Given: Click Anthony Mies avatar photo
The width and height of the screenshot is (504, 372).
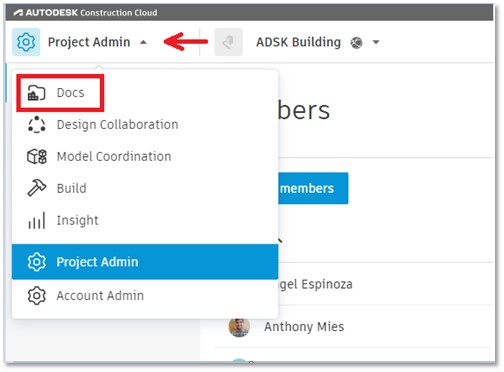Looking at the screenshot, I should click(x=239, y=327).
